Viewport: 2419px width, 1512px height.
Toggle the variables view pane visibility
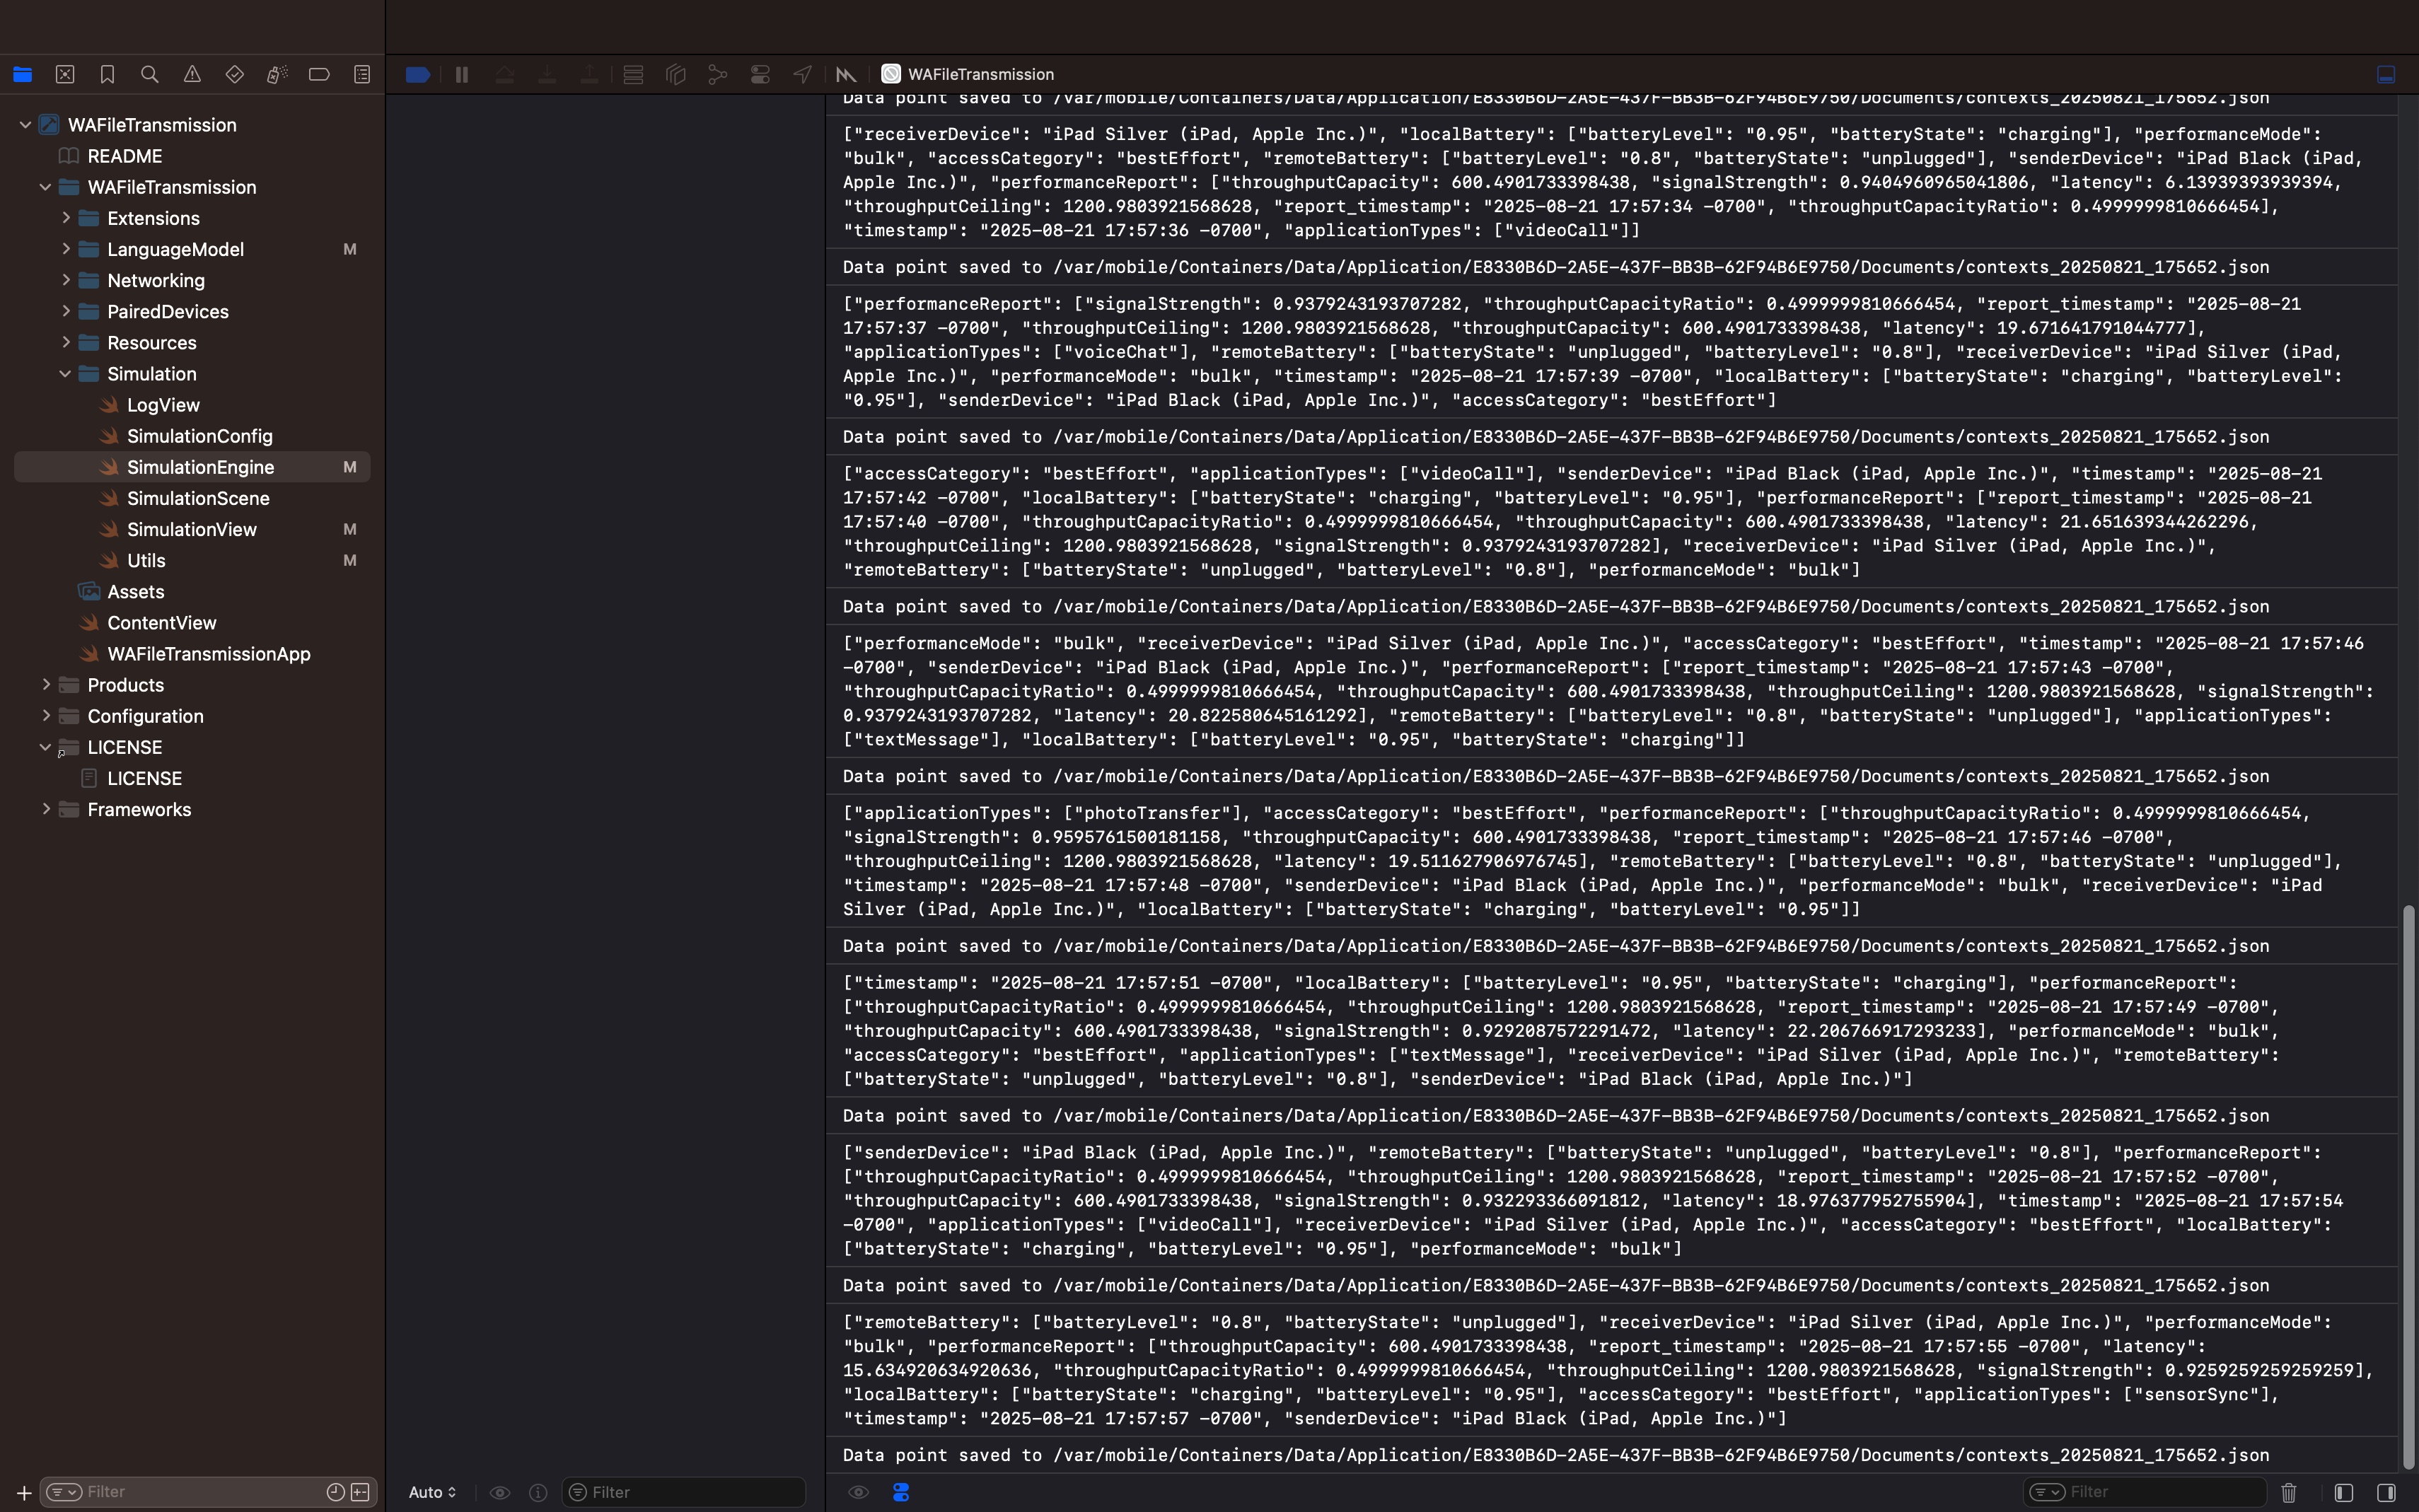(x=2343, y=1492)
